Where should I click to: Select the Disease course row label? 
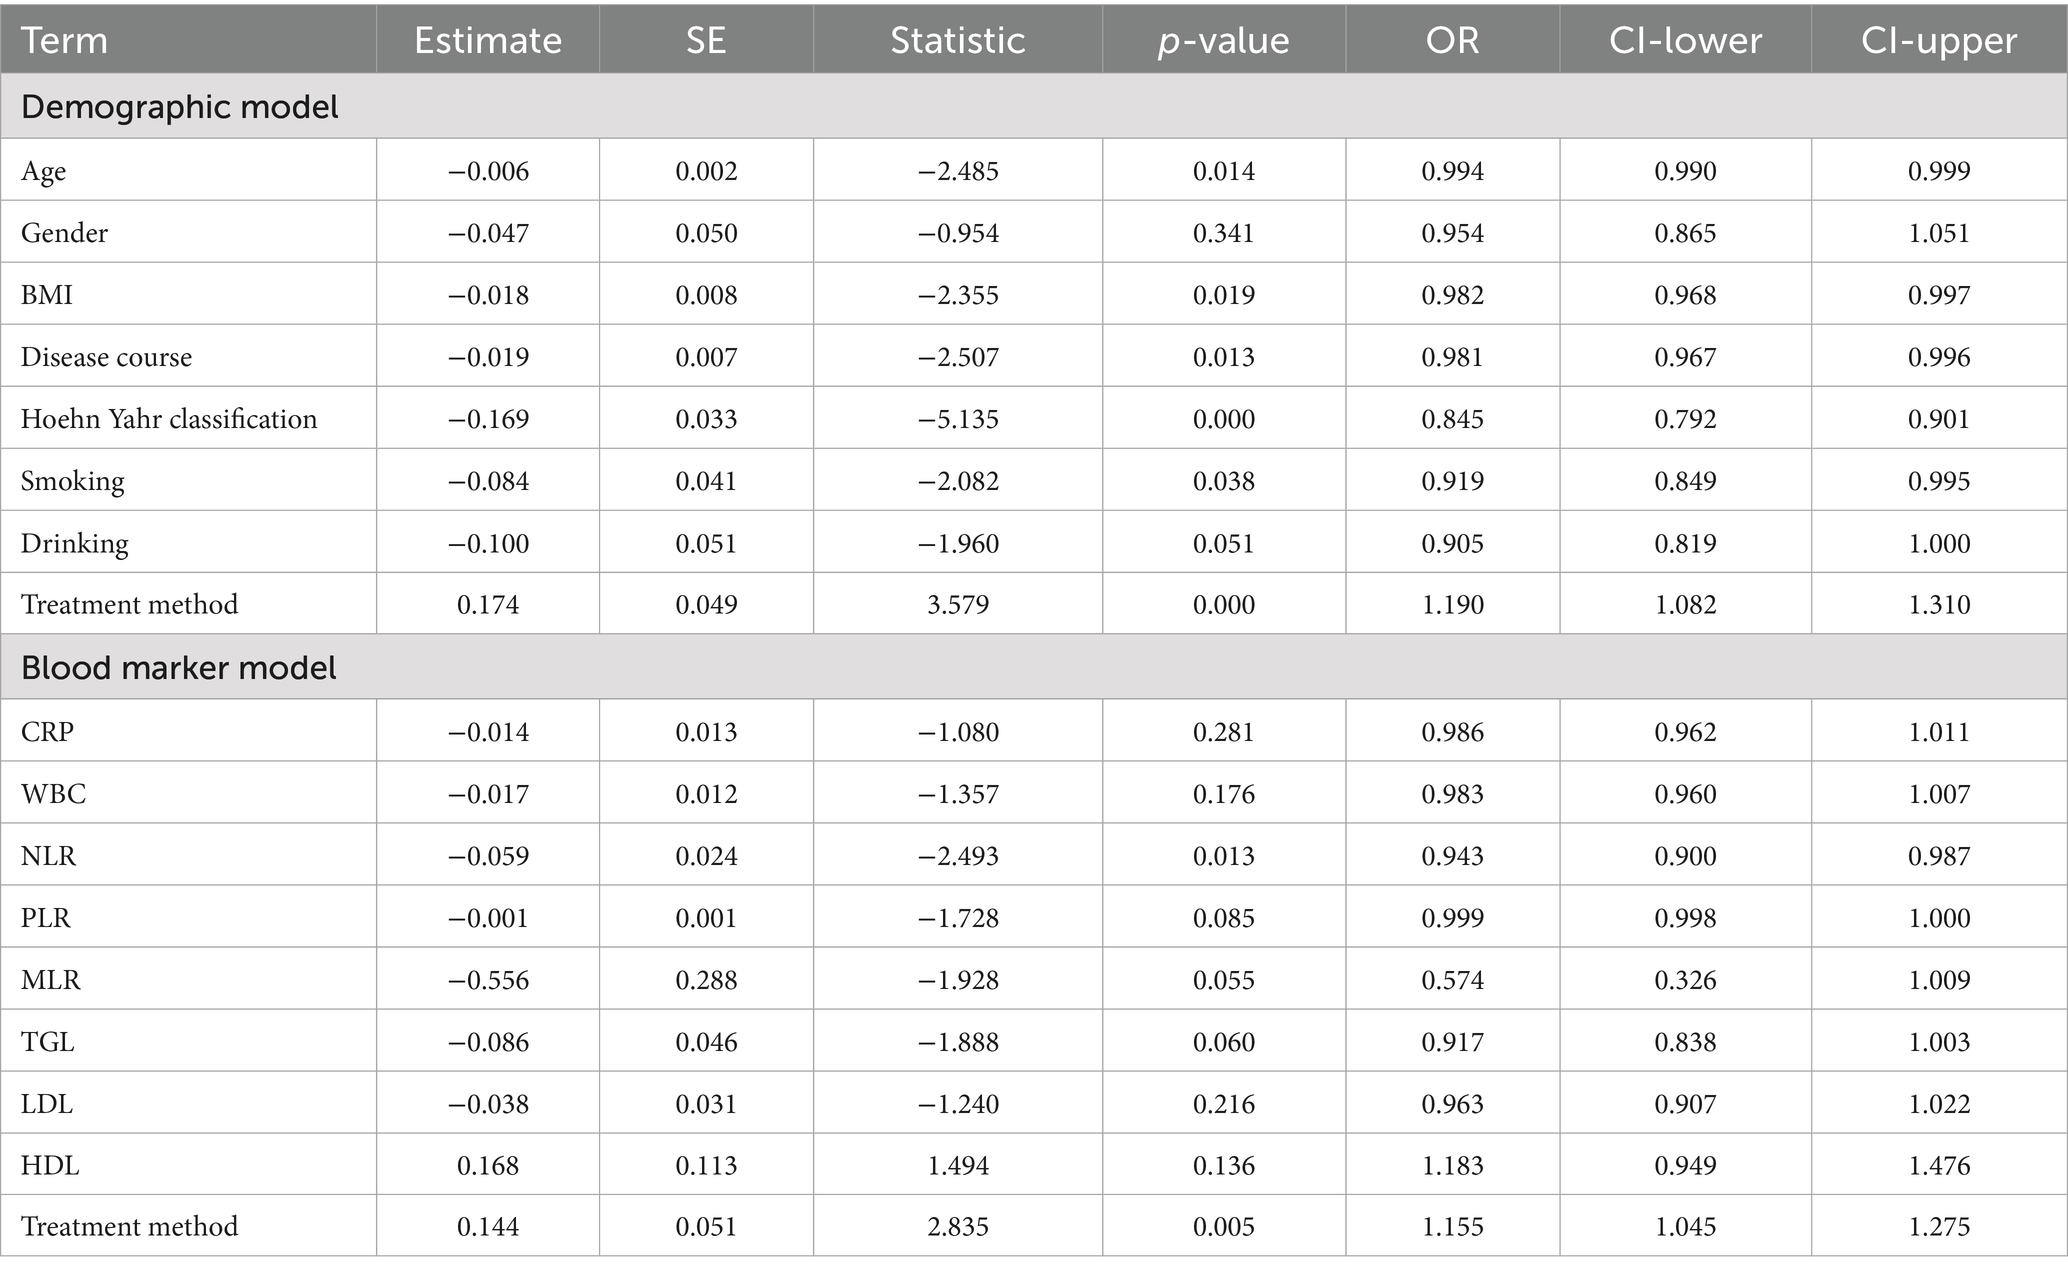(106, 357)
